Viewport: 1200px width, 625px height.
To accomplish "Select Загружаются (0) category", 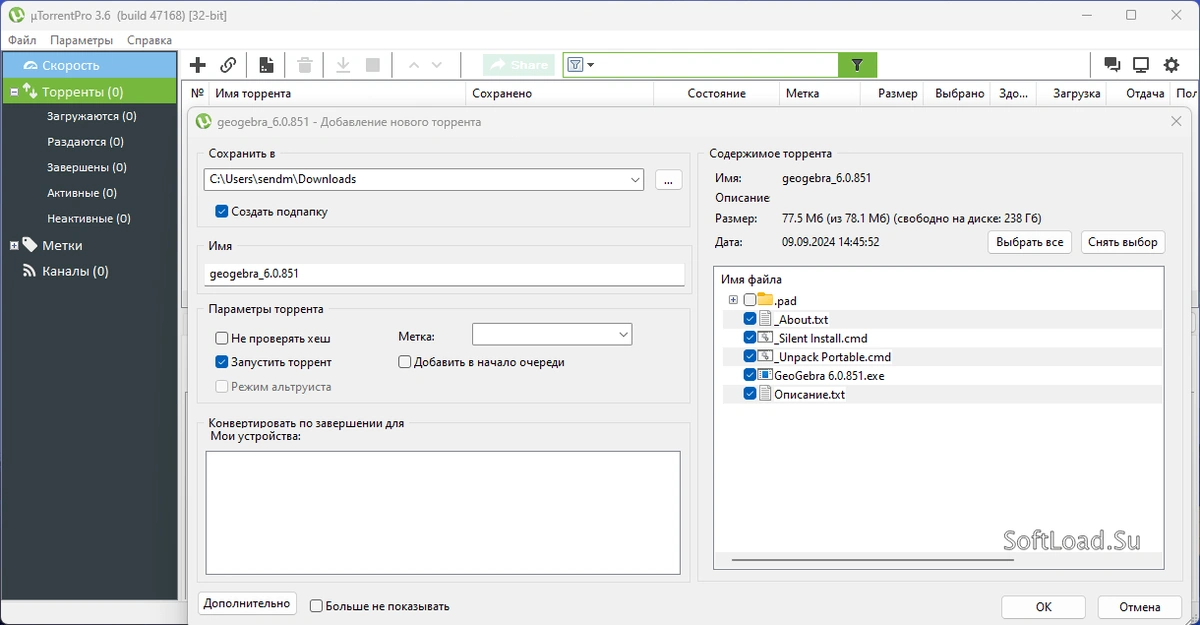I will (x=92, y=116).
